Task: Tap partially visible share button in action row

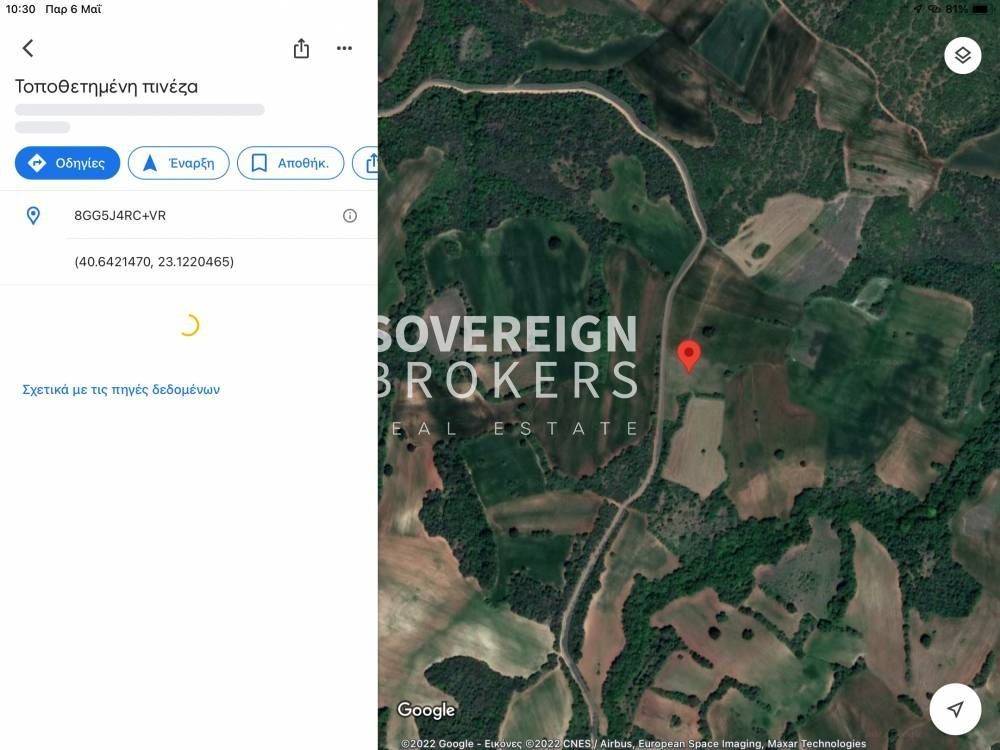Action: click(x=366, y=163)
